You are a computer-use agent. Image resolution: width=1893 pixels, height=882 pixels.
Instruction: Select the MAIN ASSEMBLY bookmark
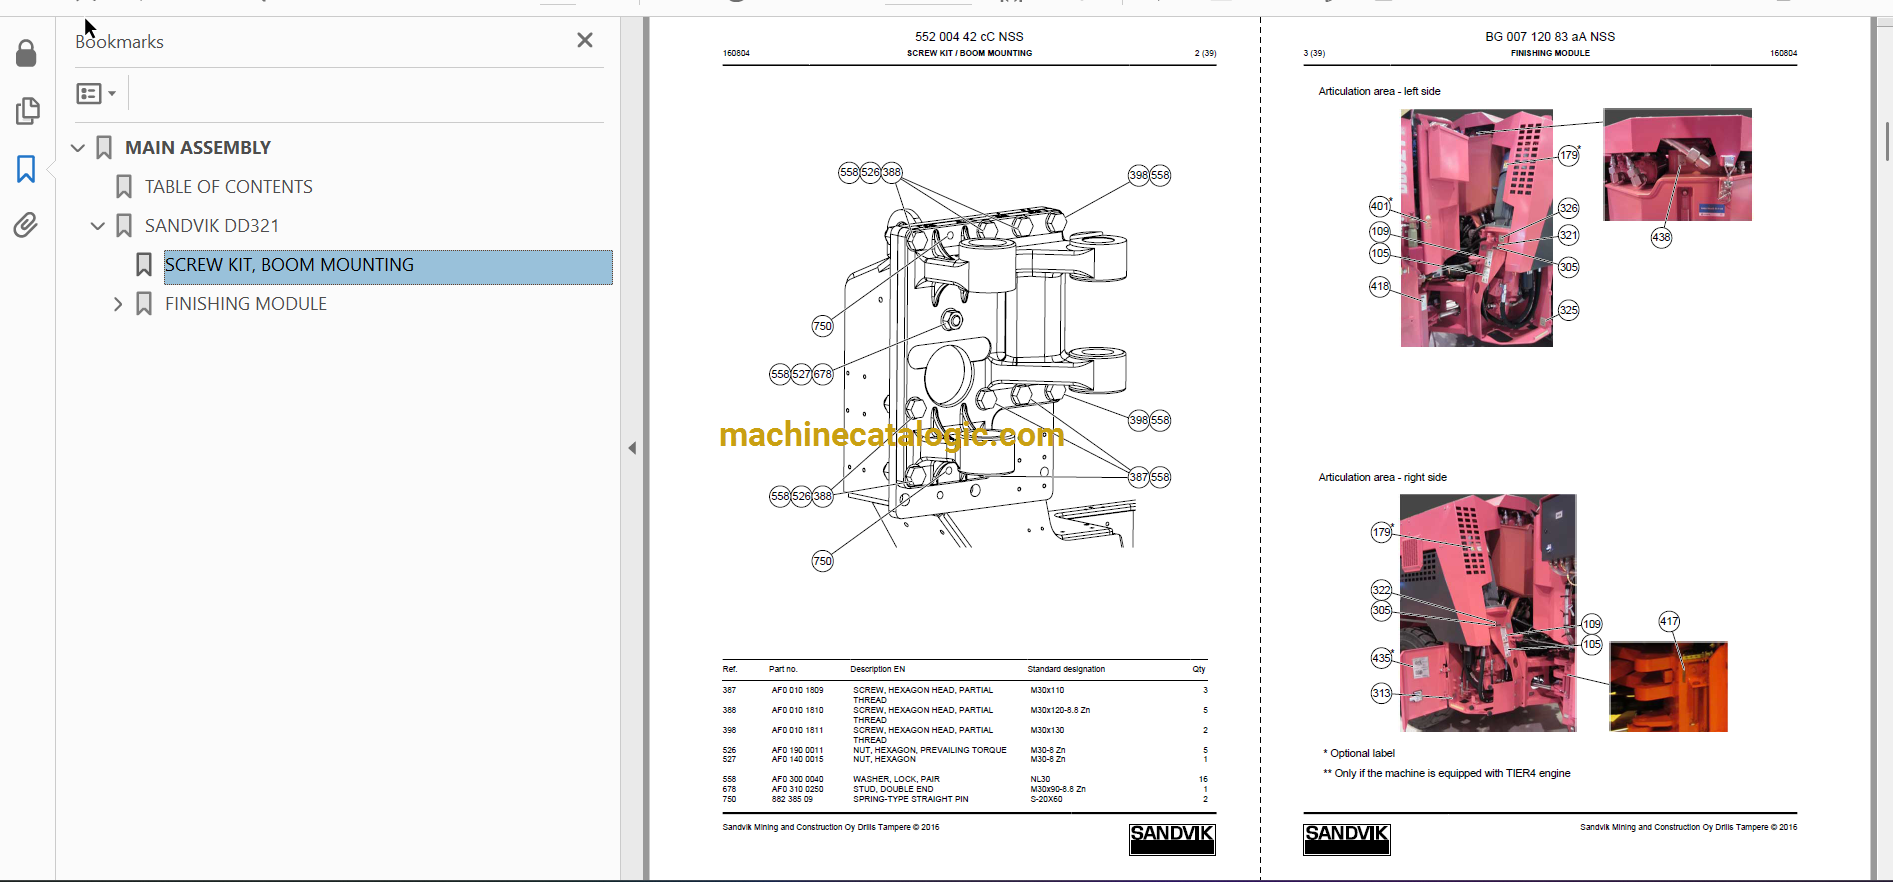point(198,148)
